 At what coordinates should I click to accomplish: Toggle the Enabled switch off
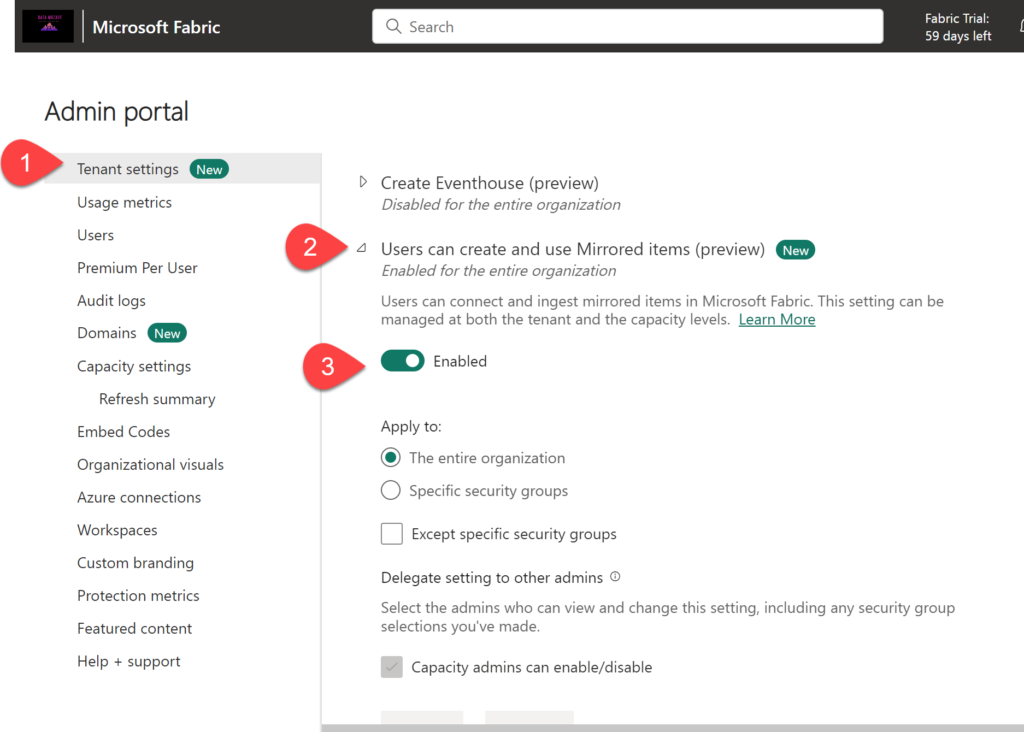pos(402,360)
